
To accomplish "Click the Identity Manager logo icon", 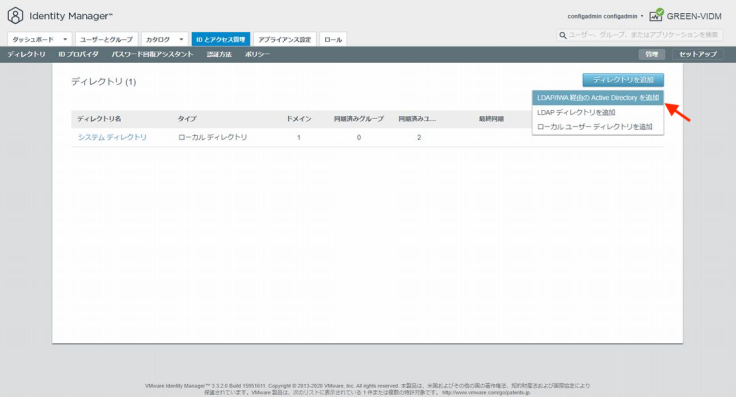I will click(x=15, y=15).
